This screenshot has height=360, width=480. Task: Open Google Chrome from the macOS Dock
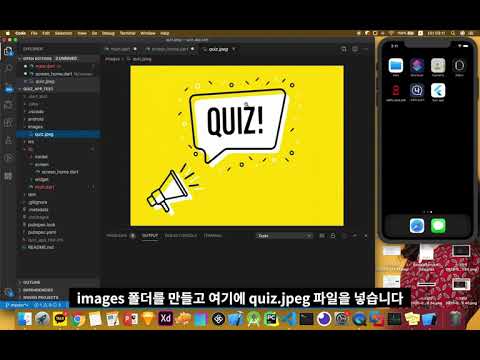pos(77,319)
